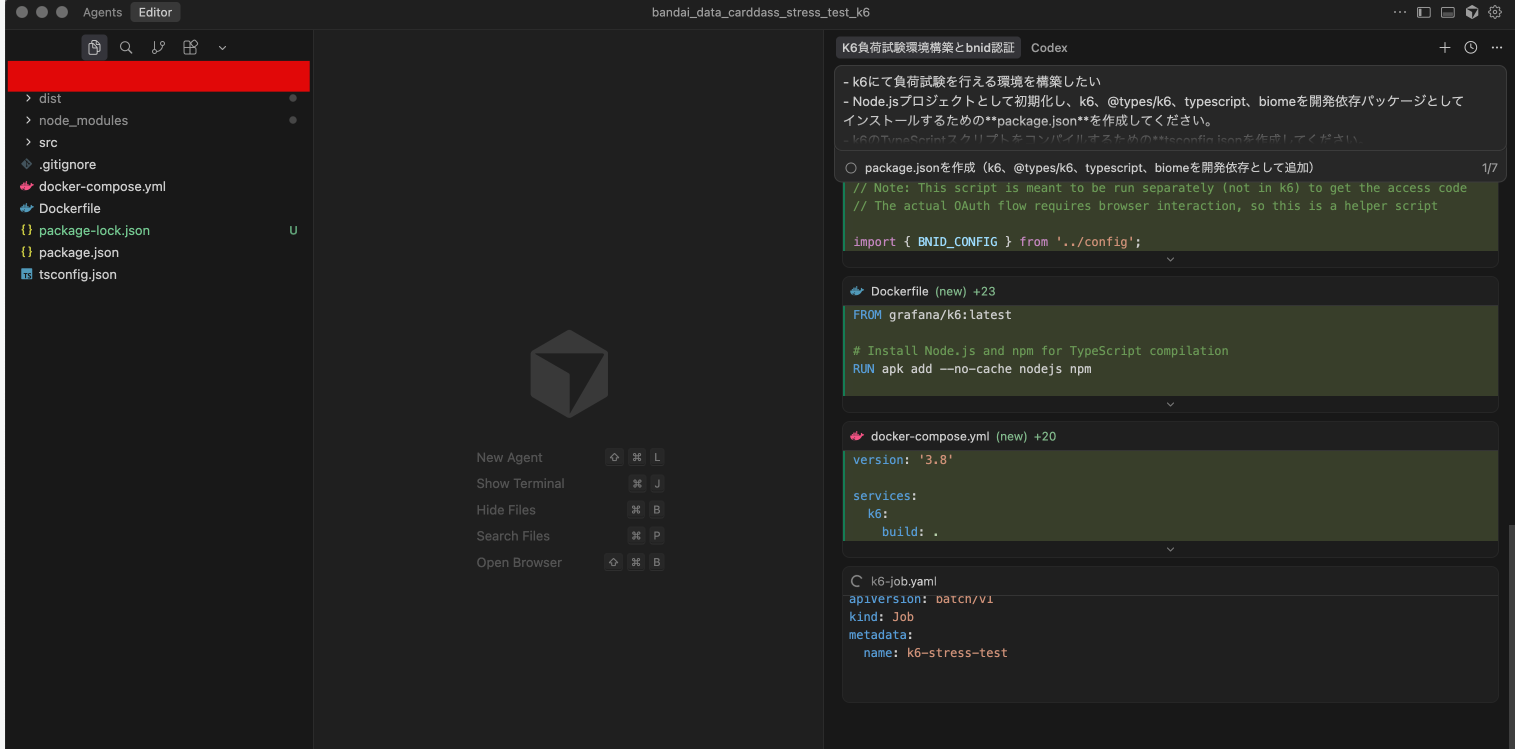Click the pink docker-compose.yml whale icon in Explorer
The height and width of the screenshot is (749, 1515).
coord(27,186)
